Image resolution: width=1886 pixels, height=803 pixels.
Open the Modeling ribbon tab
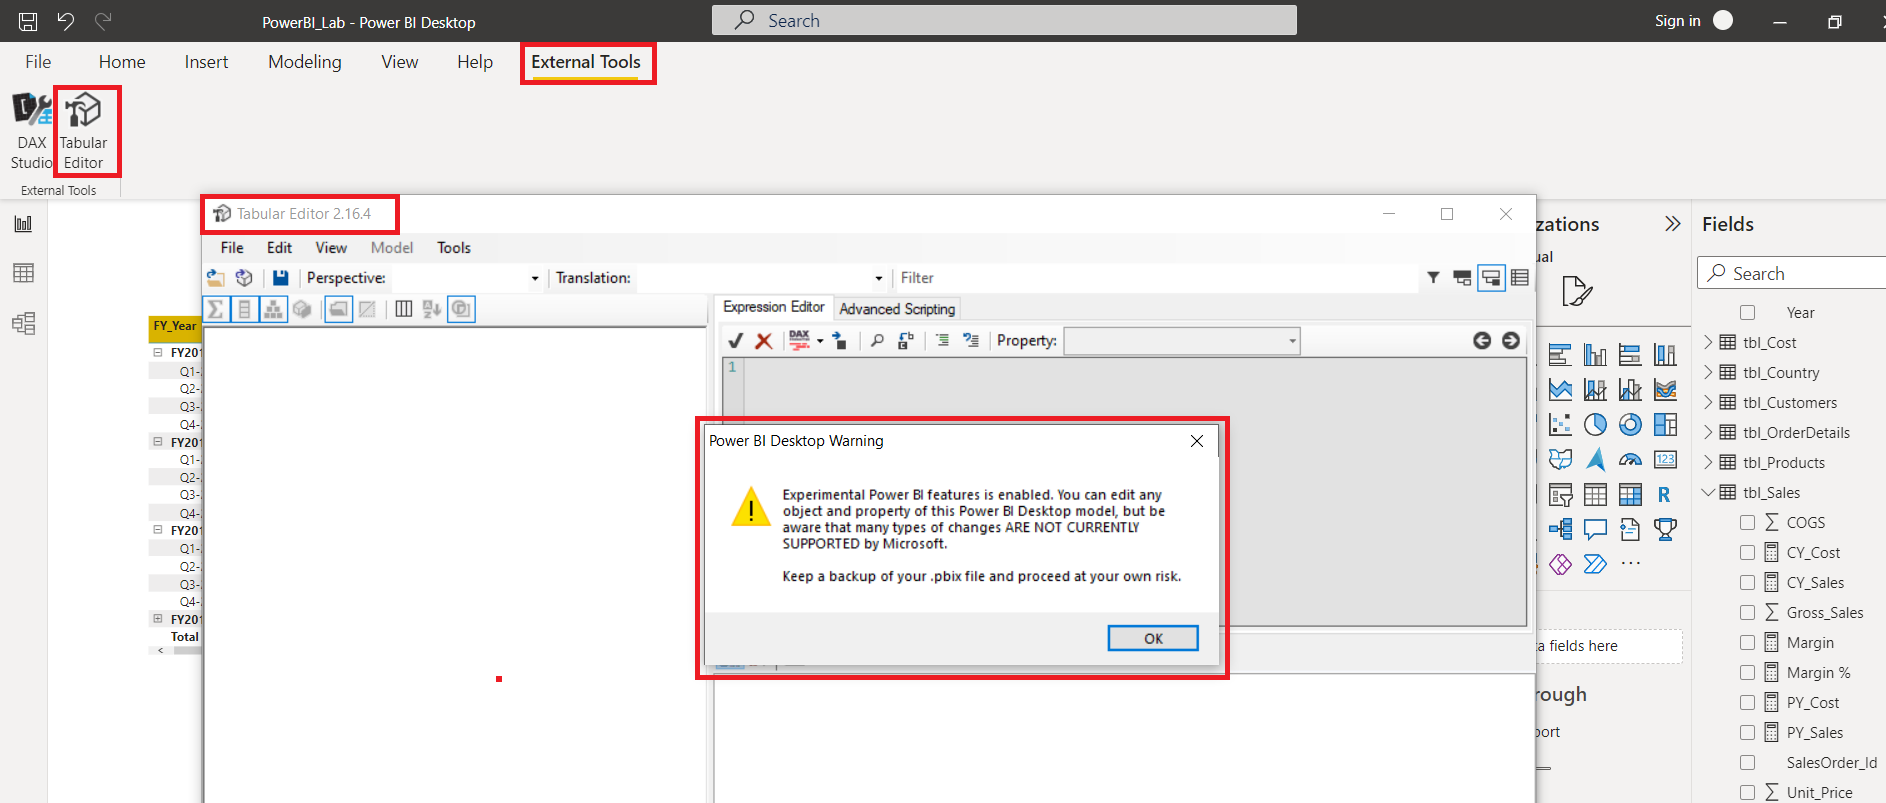coord(305,62)
